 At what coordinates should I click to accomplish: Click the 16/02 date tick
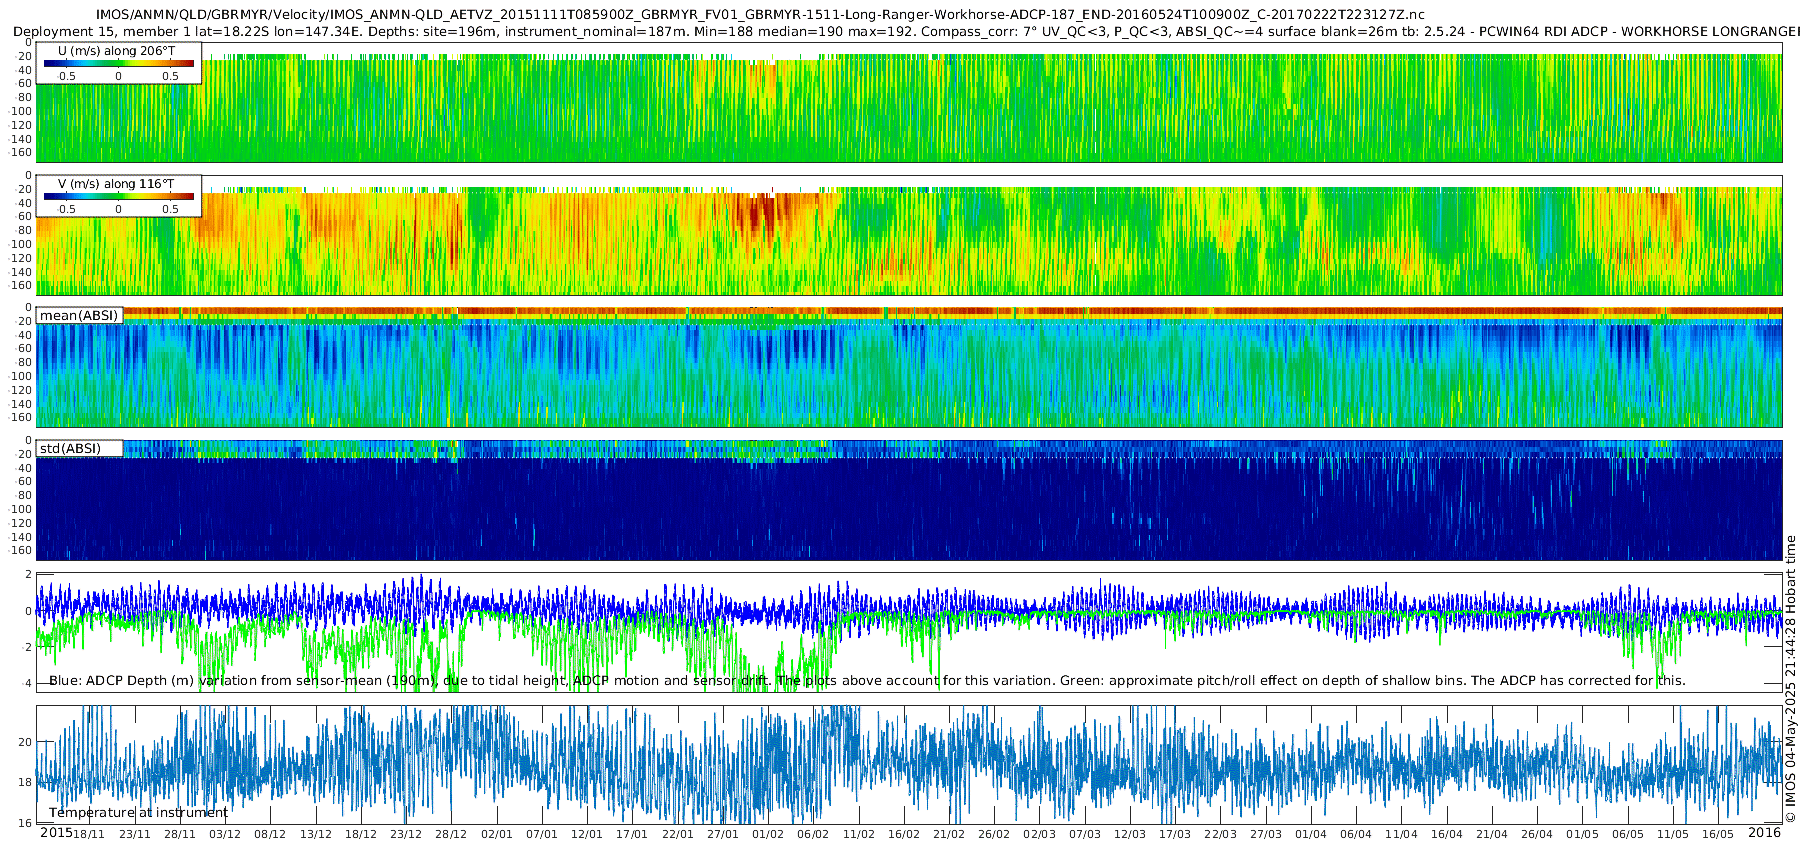pyautogui.click(x=904, y=834)
